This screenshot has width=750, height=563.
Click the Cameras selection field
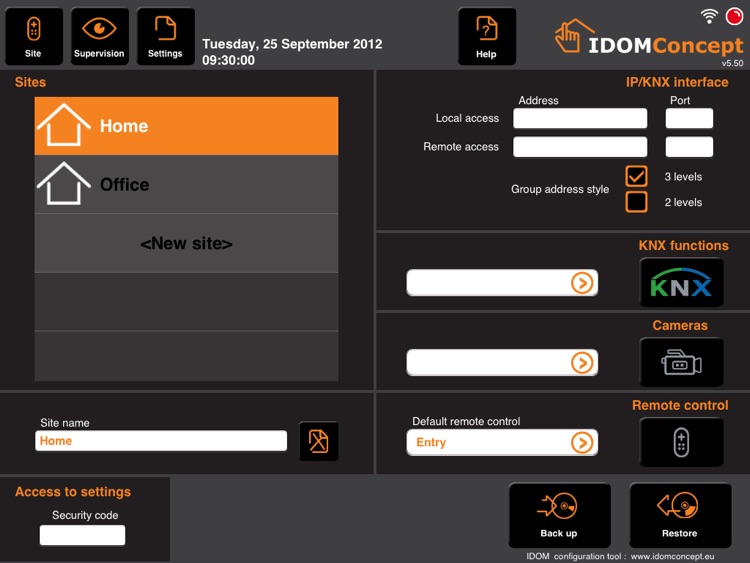(502, 363)
